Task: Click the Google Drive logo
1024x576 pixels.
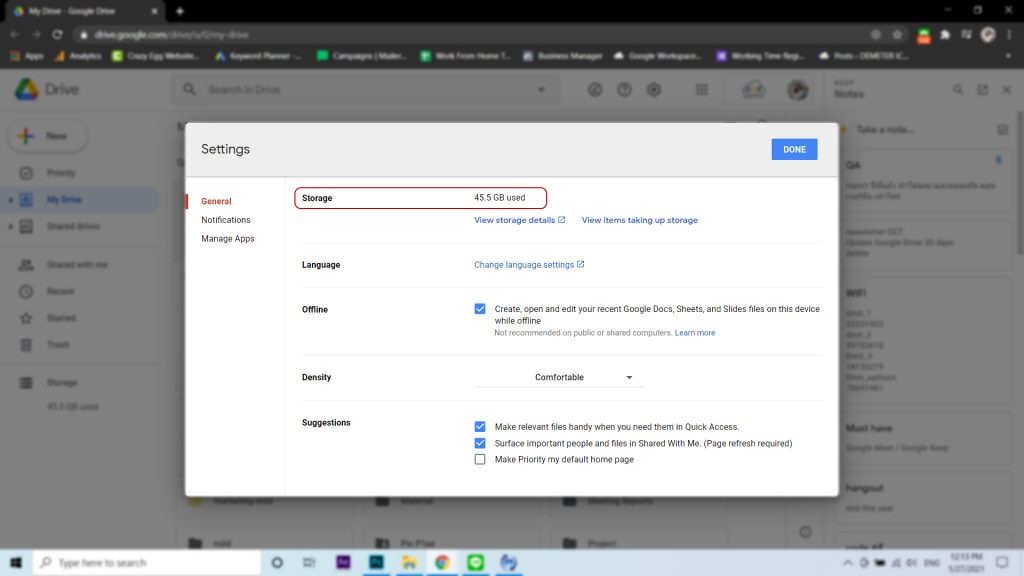Action: tap(27, 89)
